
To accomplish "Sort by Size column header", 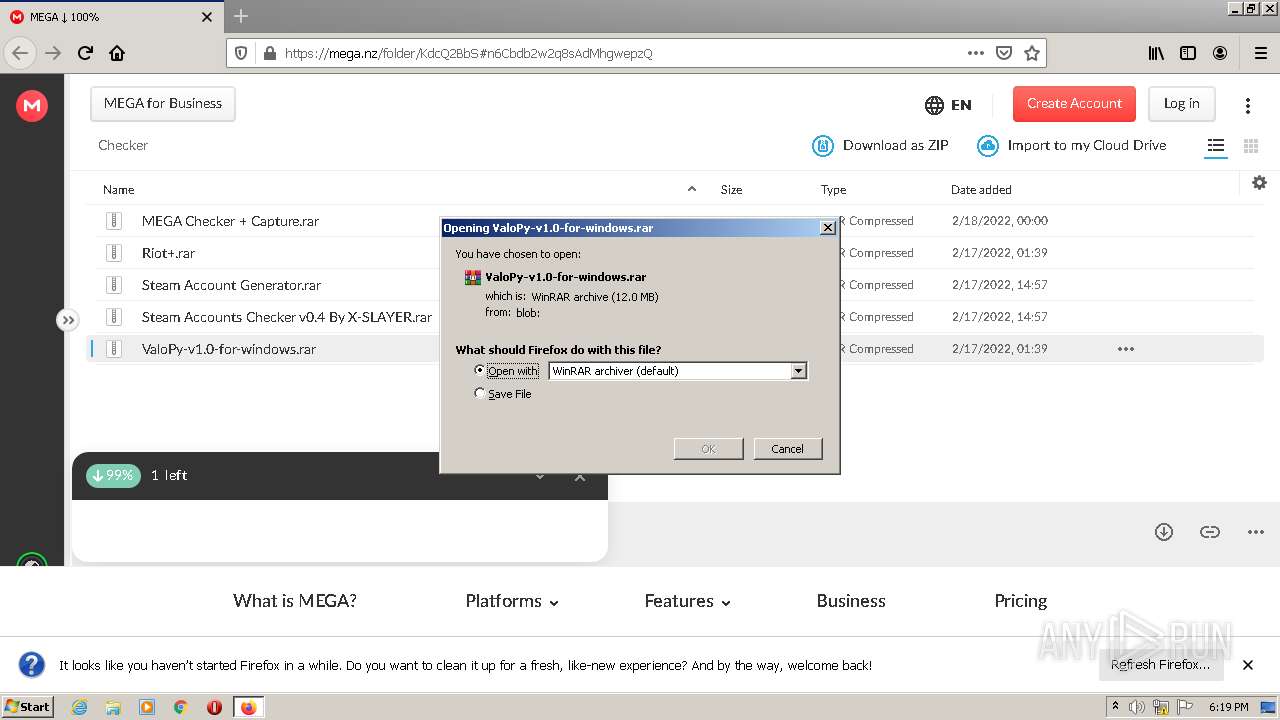I will click(732, 189).
